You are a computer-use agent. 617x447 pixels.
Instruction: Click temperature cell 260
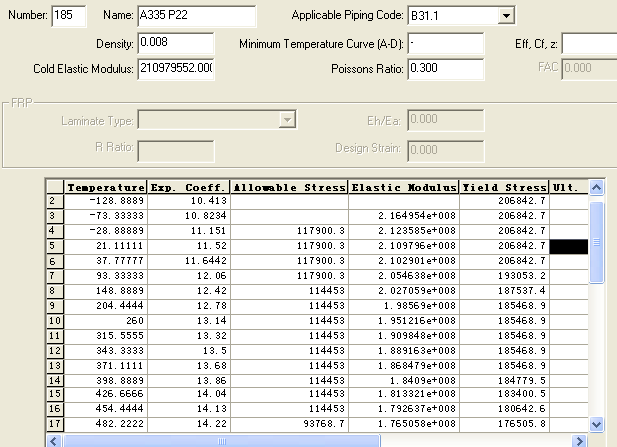[105, 321]
